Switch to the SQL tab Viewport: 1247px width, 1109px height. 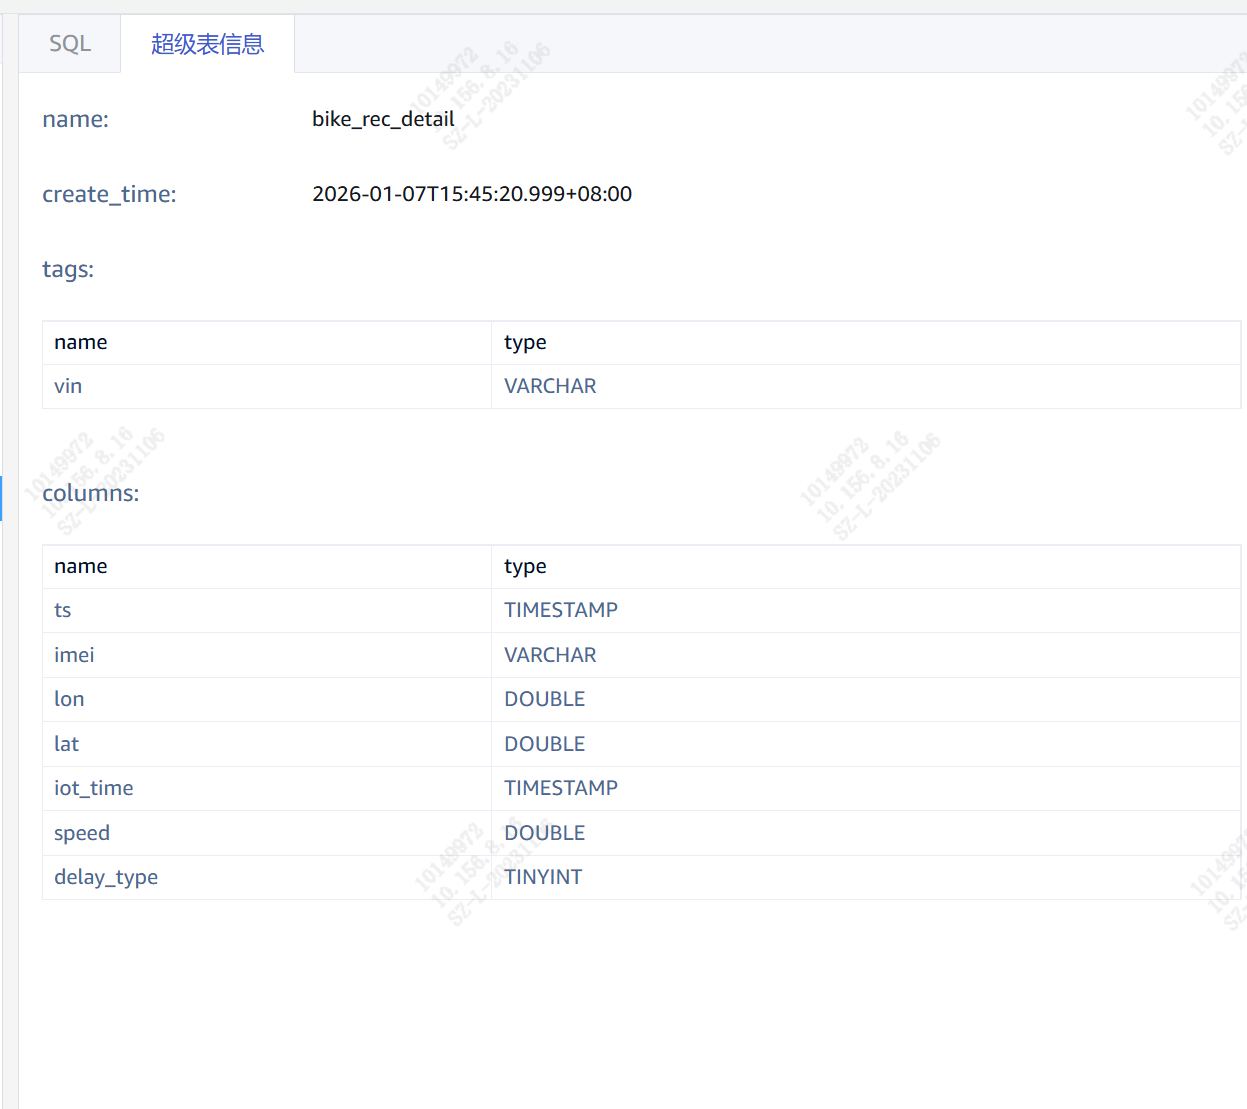[x=70, y=44]
